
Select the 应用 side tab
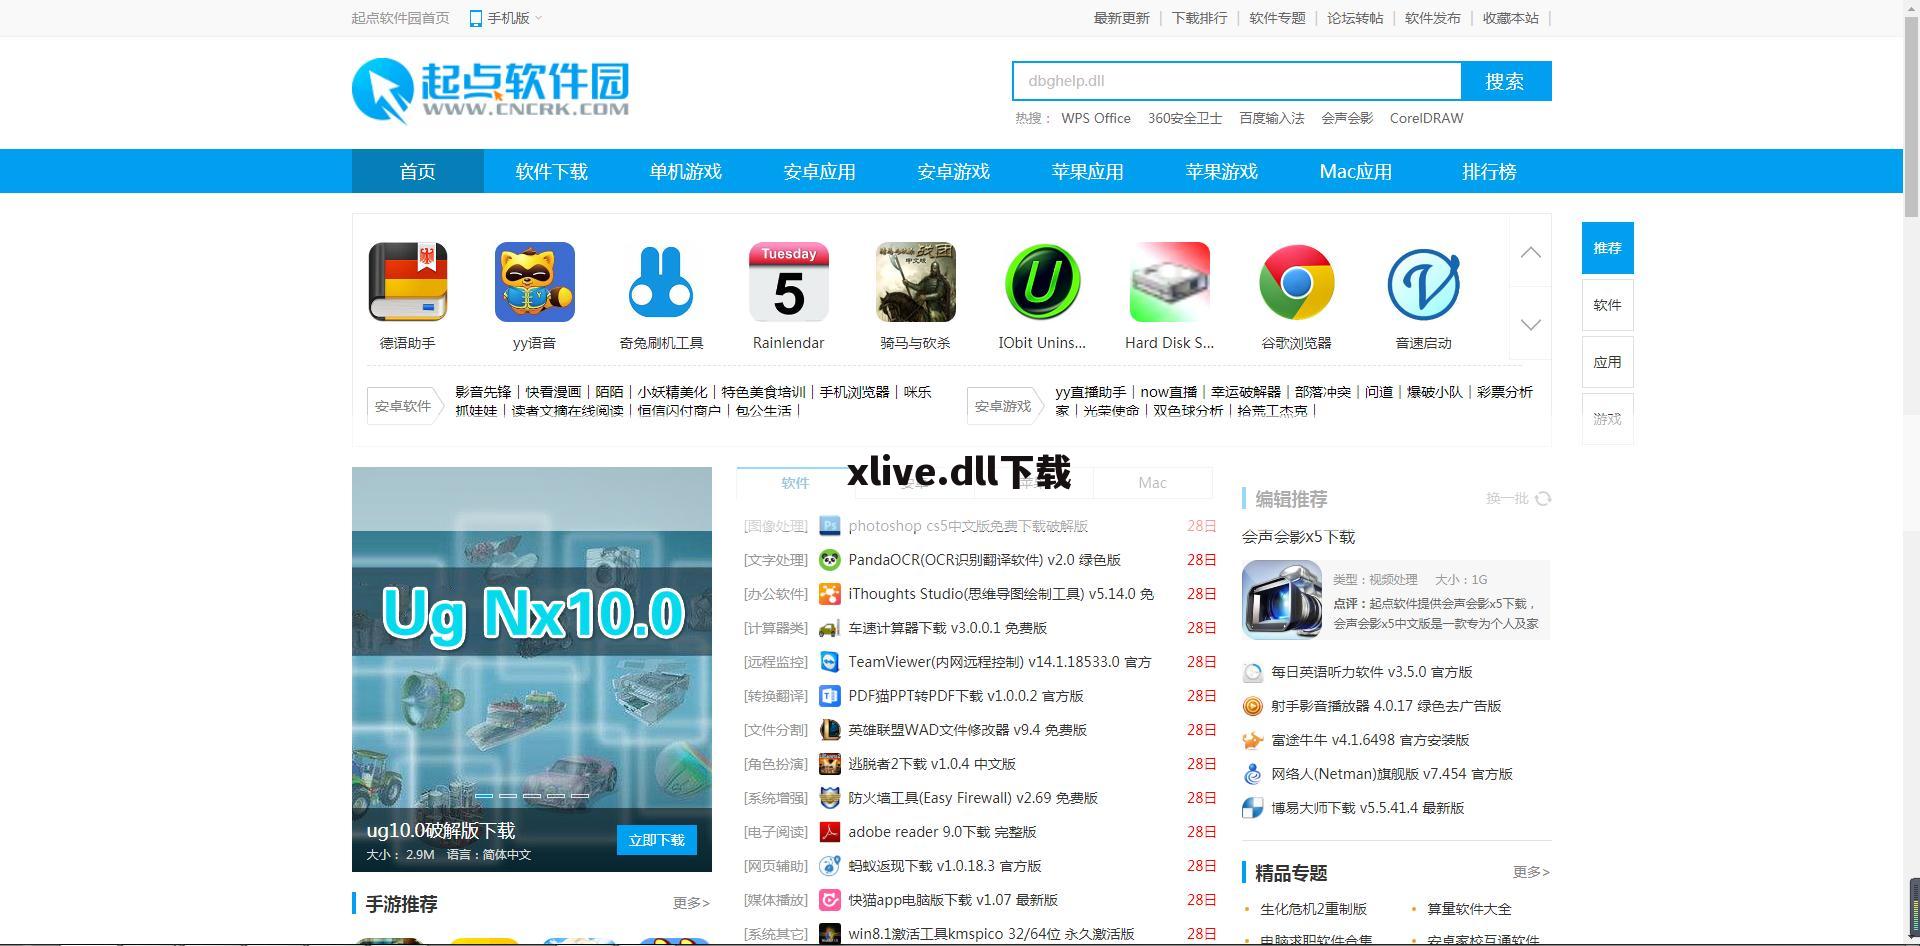1607,362
